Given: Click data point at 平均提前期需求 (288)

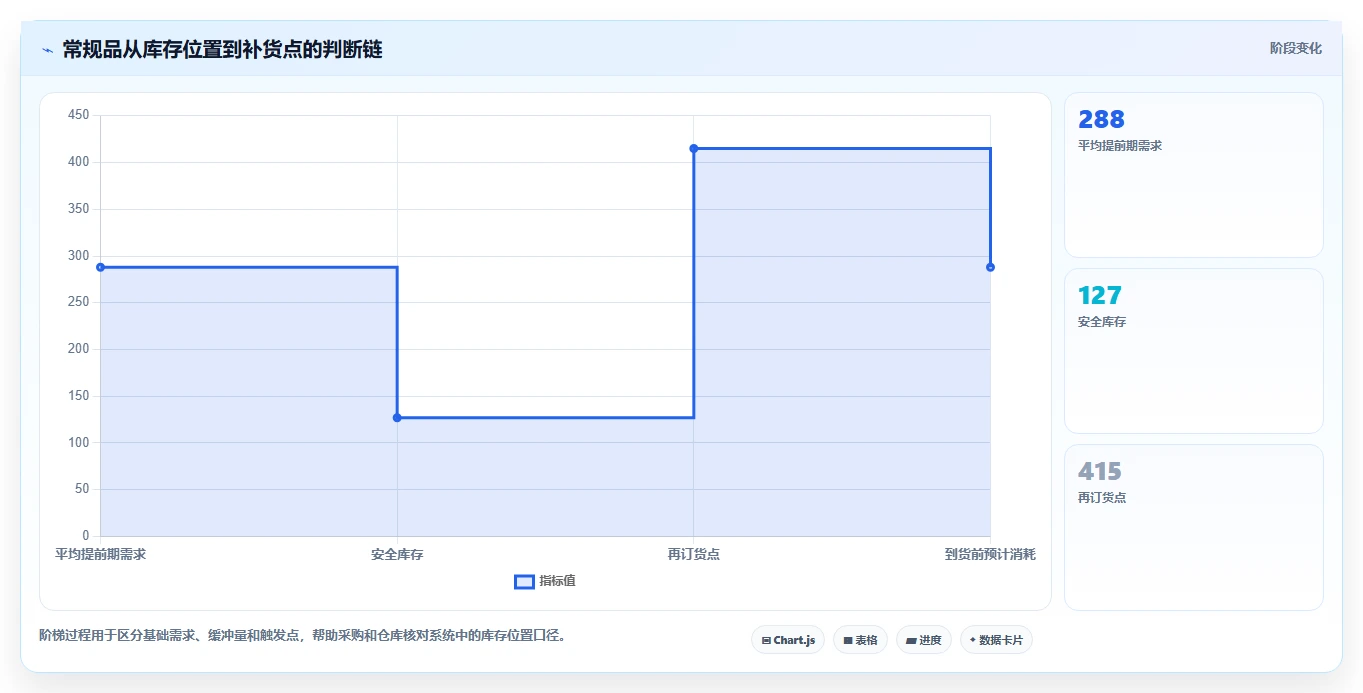Looking at the screenshot, I should 100,267.
